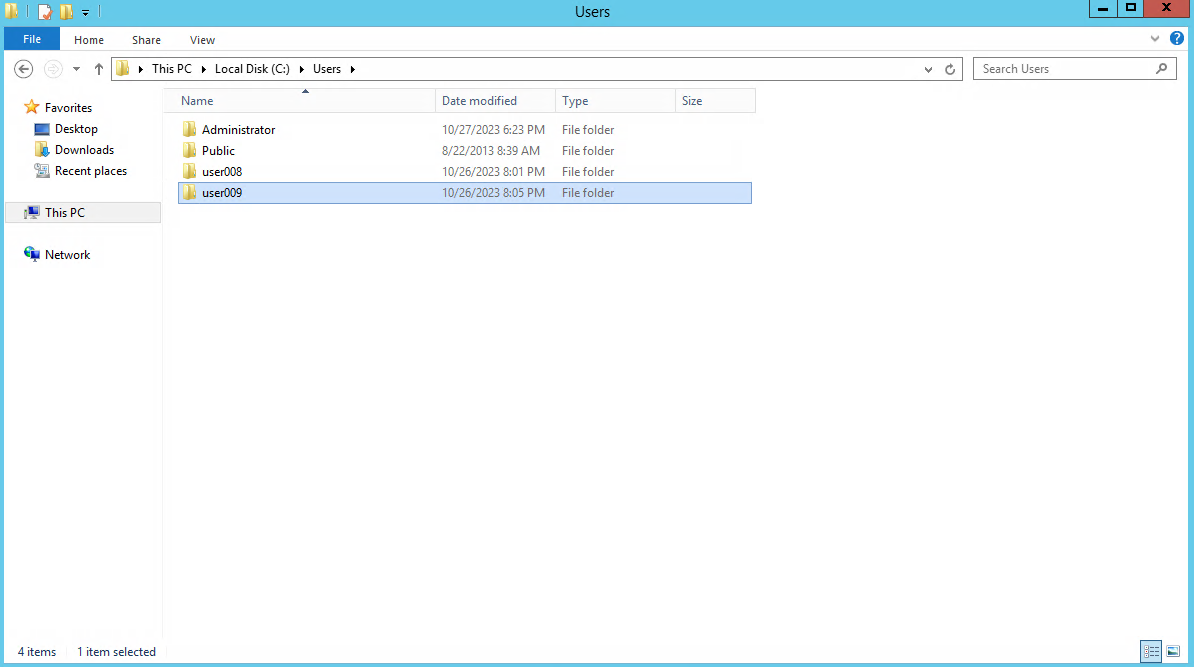Maximize the Users window

coord(1131,8)
